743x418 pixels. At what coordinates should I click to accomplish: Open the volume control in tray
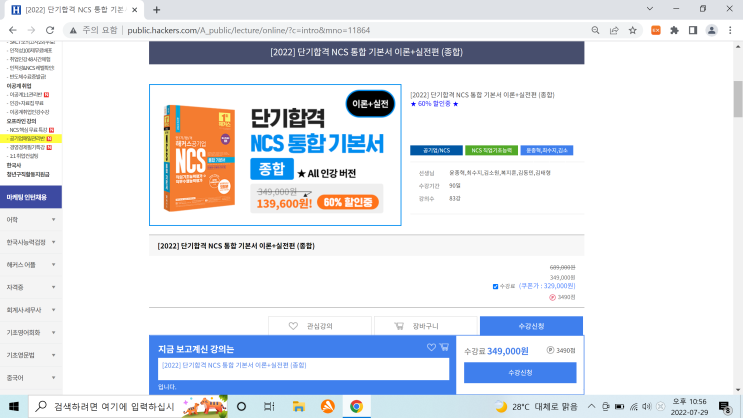(x=647, y=407)
